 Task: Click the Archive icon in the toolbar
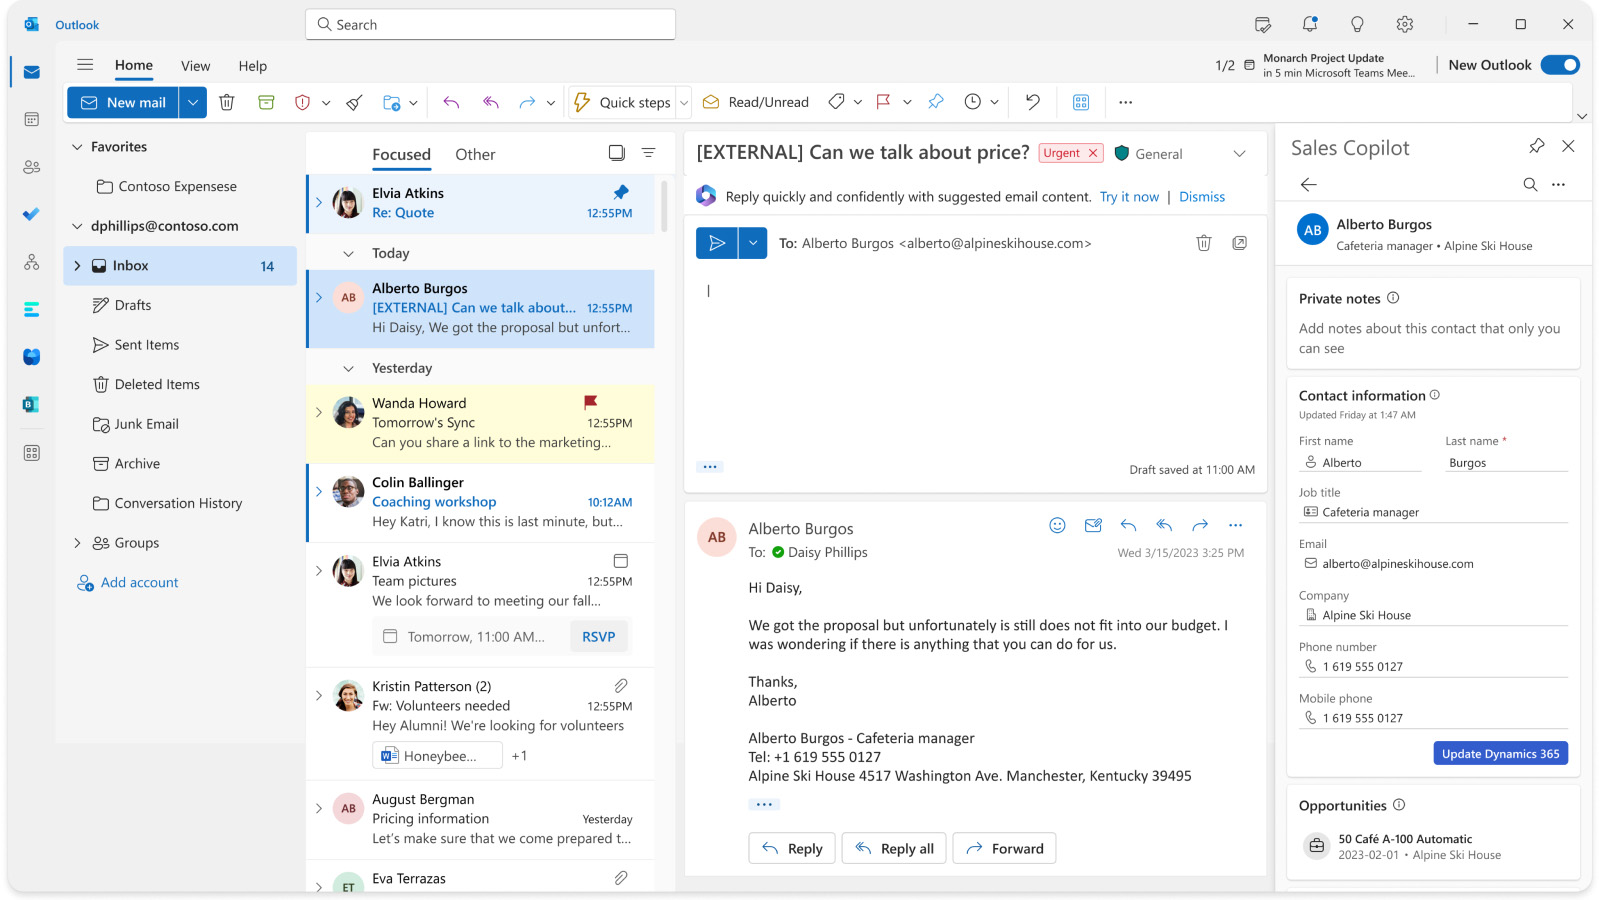coord(266,102)
